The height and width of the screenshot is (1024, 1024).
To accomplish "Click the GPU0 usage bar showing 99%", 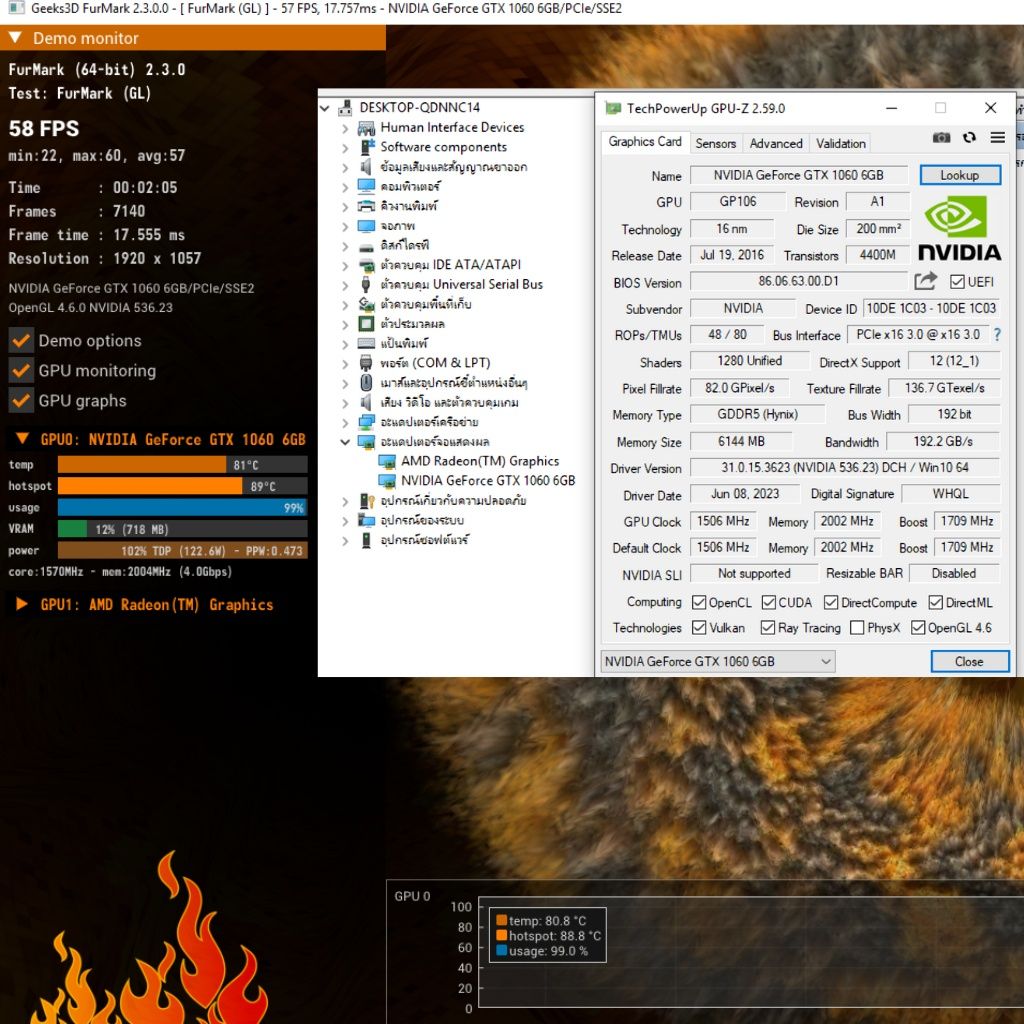I will (182, 507).
